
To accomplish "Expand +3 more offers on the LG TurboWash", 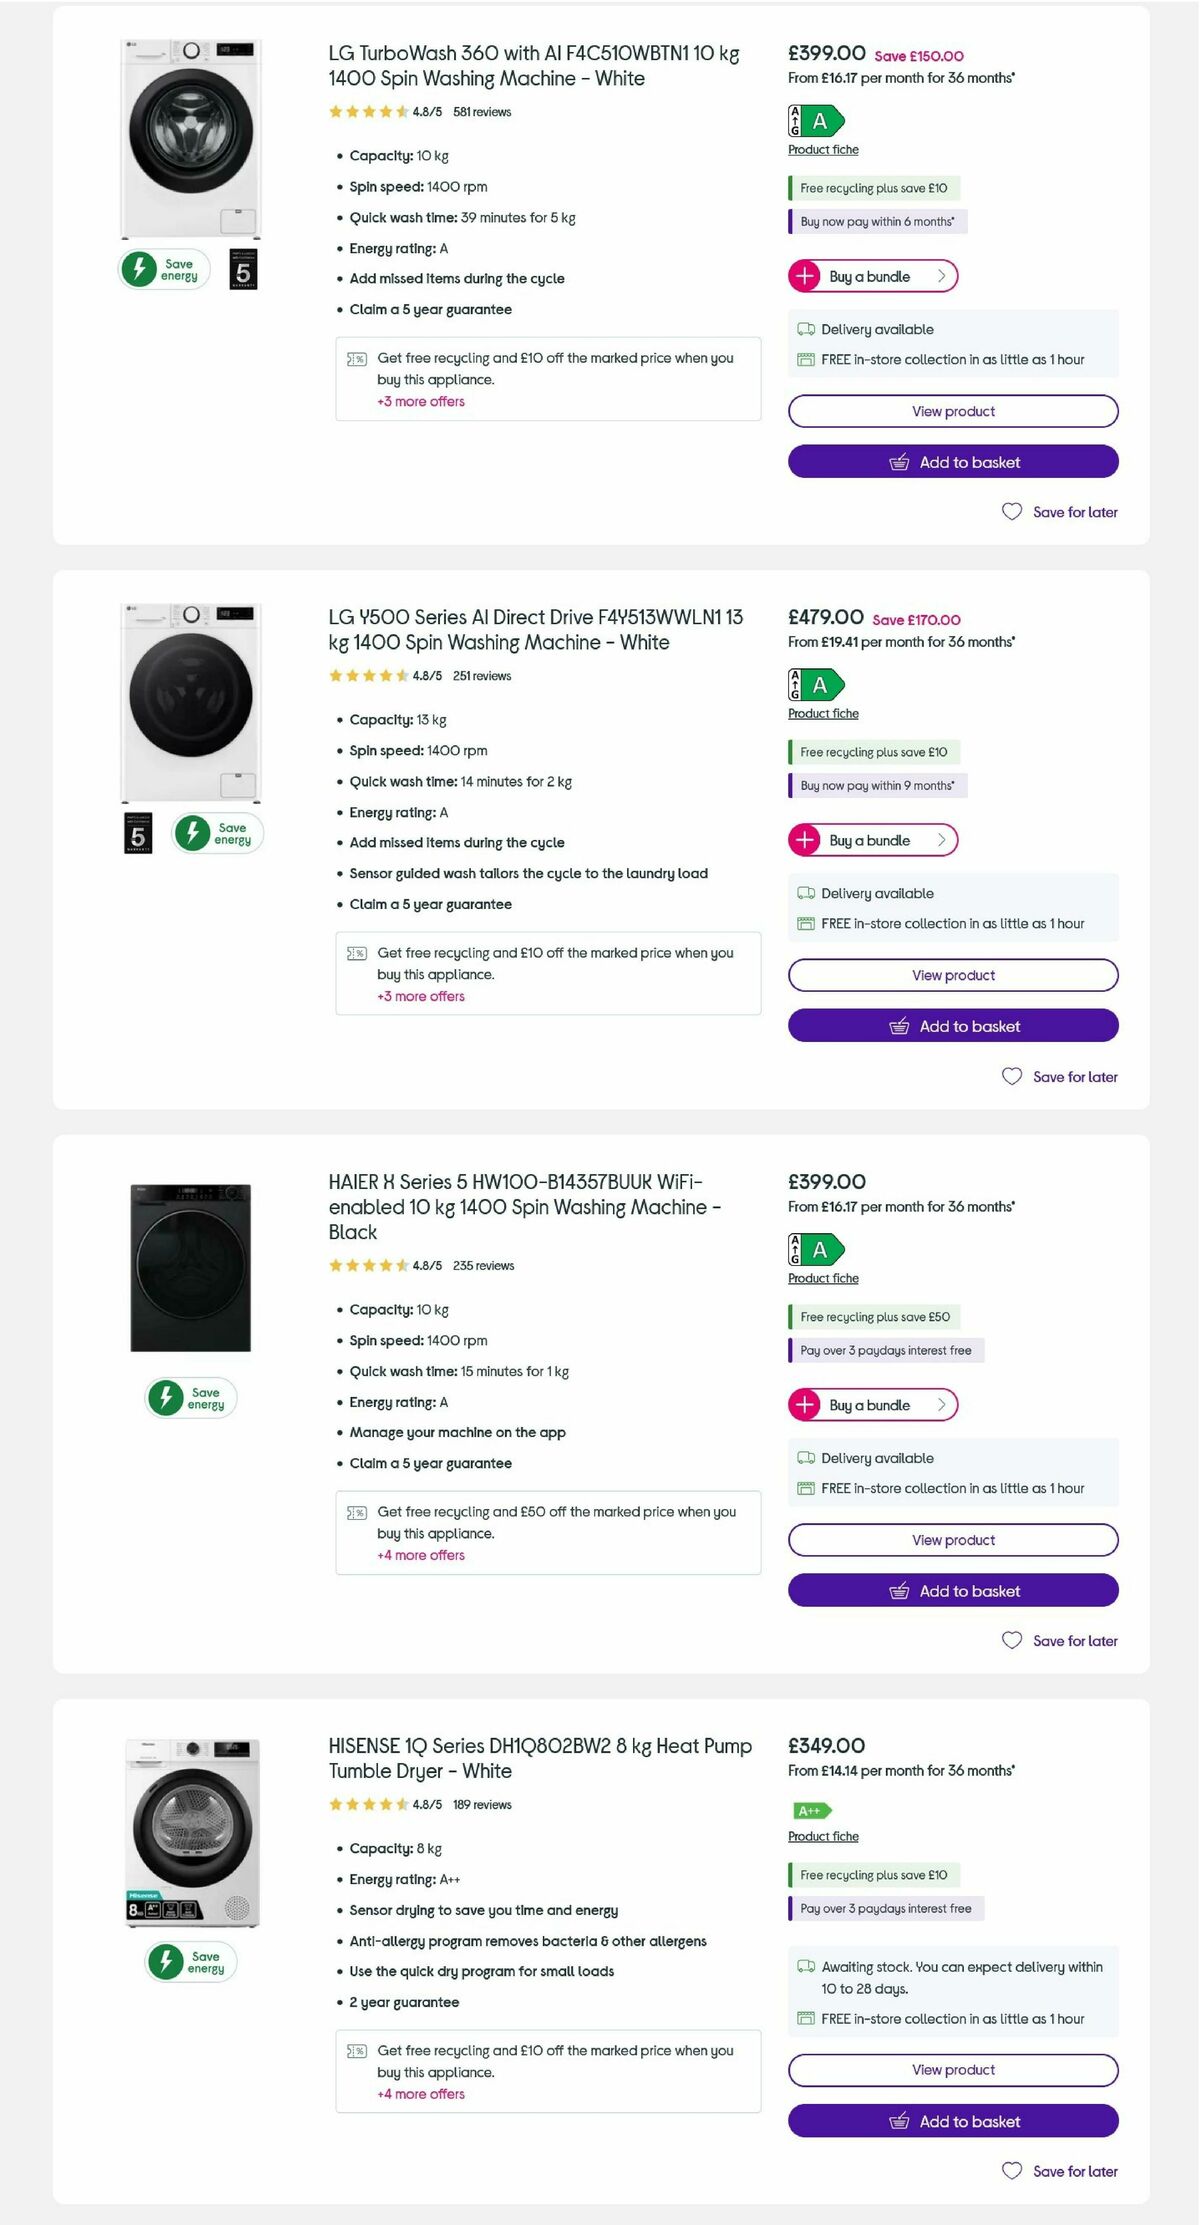I will pos(420,401).
